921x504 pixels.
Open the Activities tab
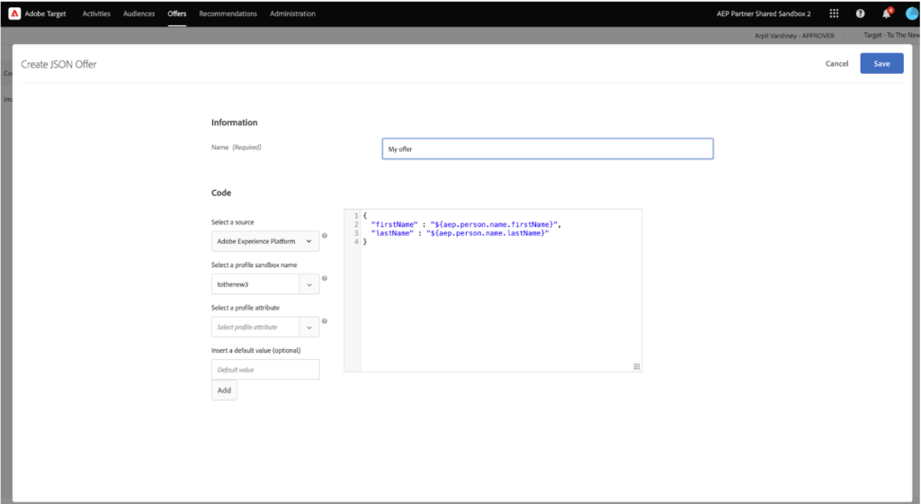(x=96, y=14)
